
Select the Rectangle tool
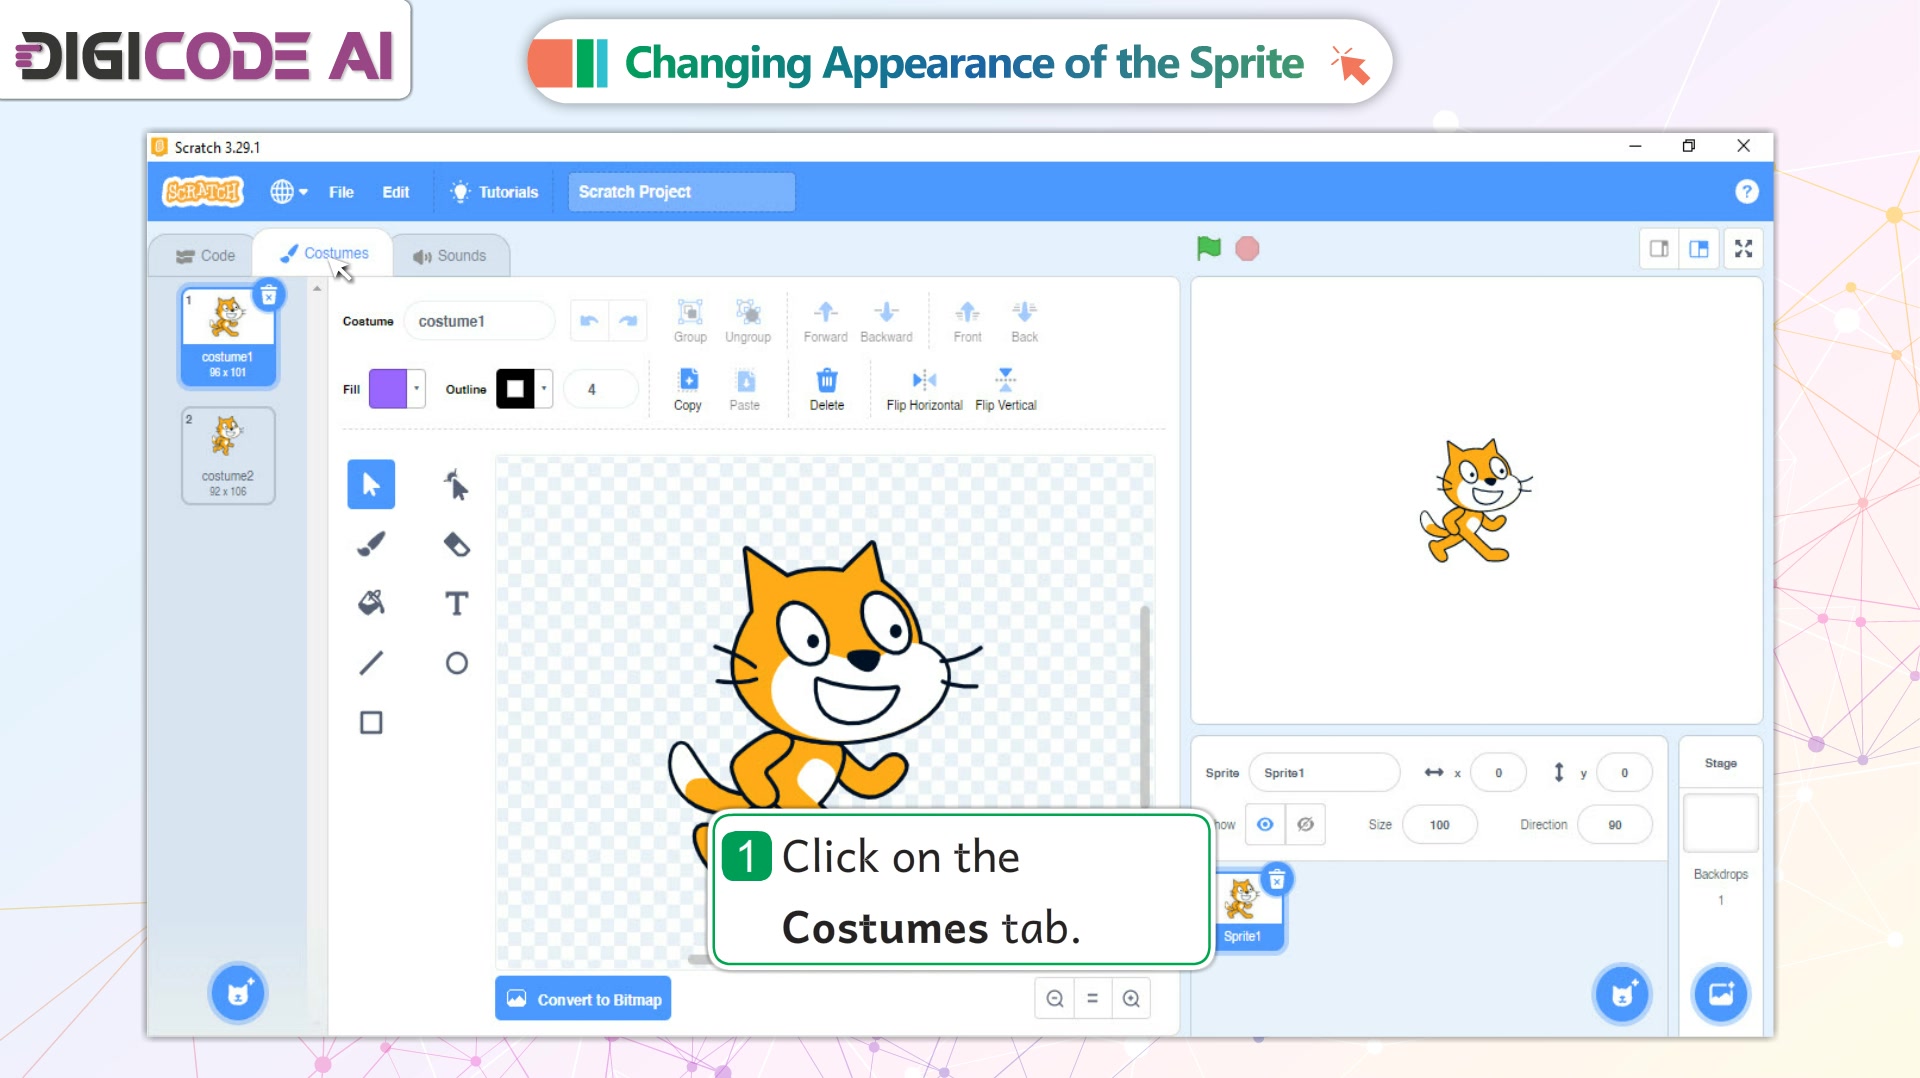(x=371, y=722)
